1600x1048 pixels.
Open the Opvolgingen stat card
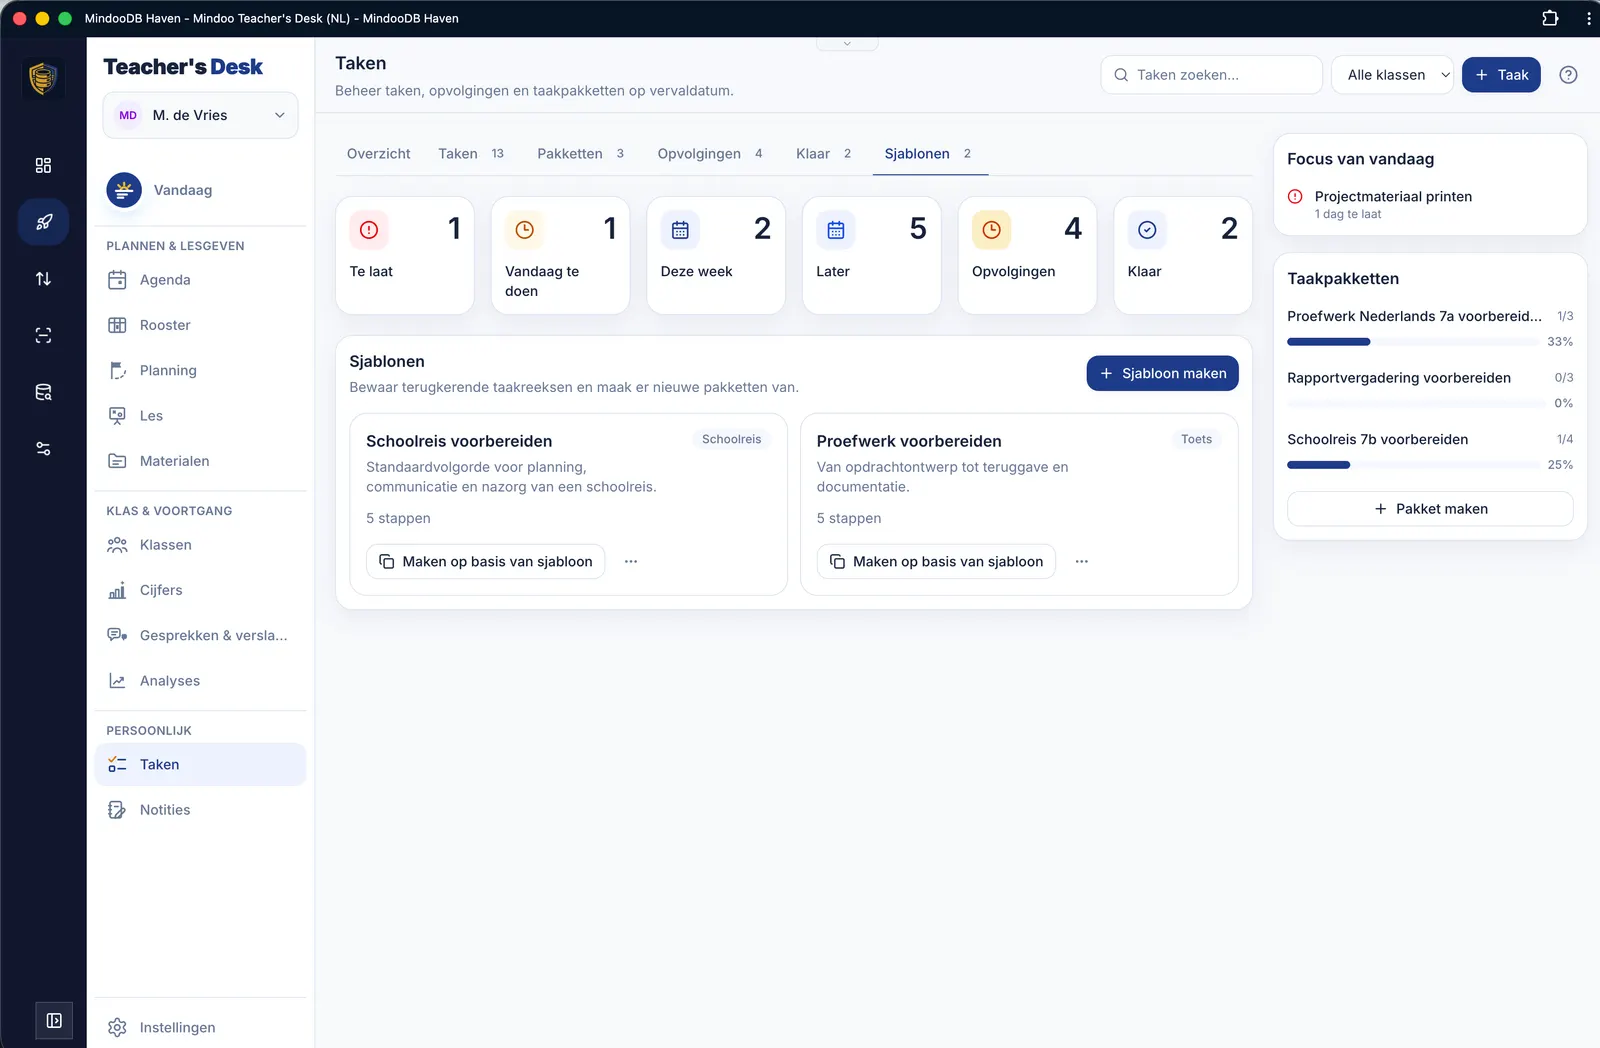click(1027, 256)
